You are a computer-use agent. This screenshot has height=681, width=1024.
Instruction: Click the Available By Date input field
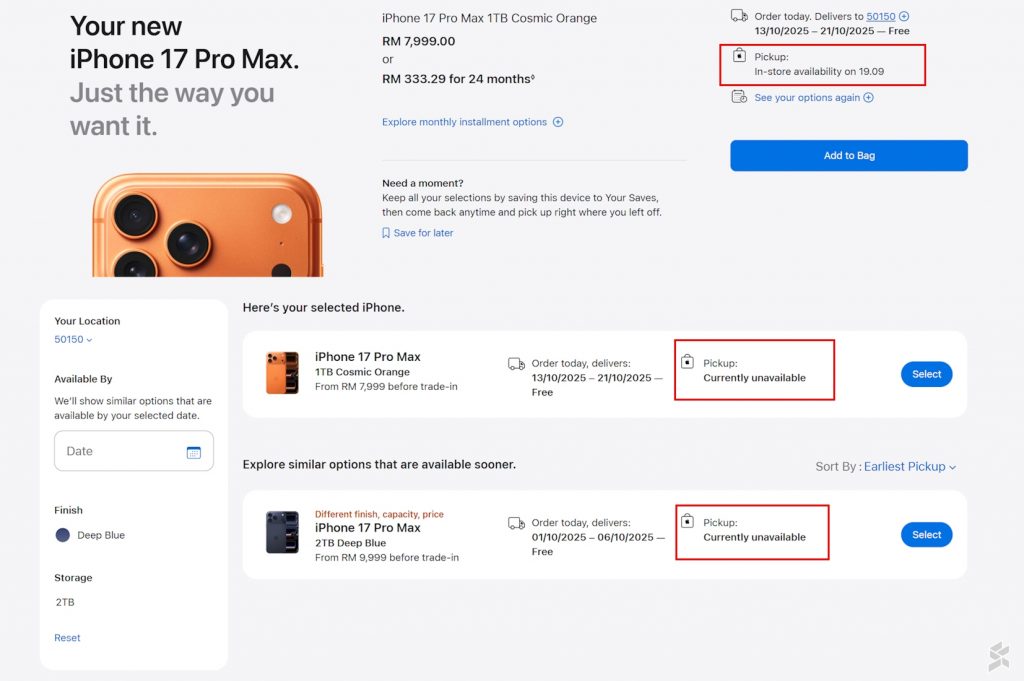[120, 452]
